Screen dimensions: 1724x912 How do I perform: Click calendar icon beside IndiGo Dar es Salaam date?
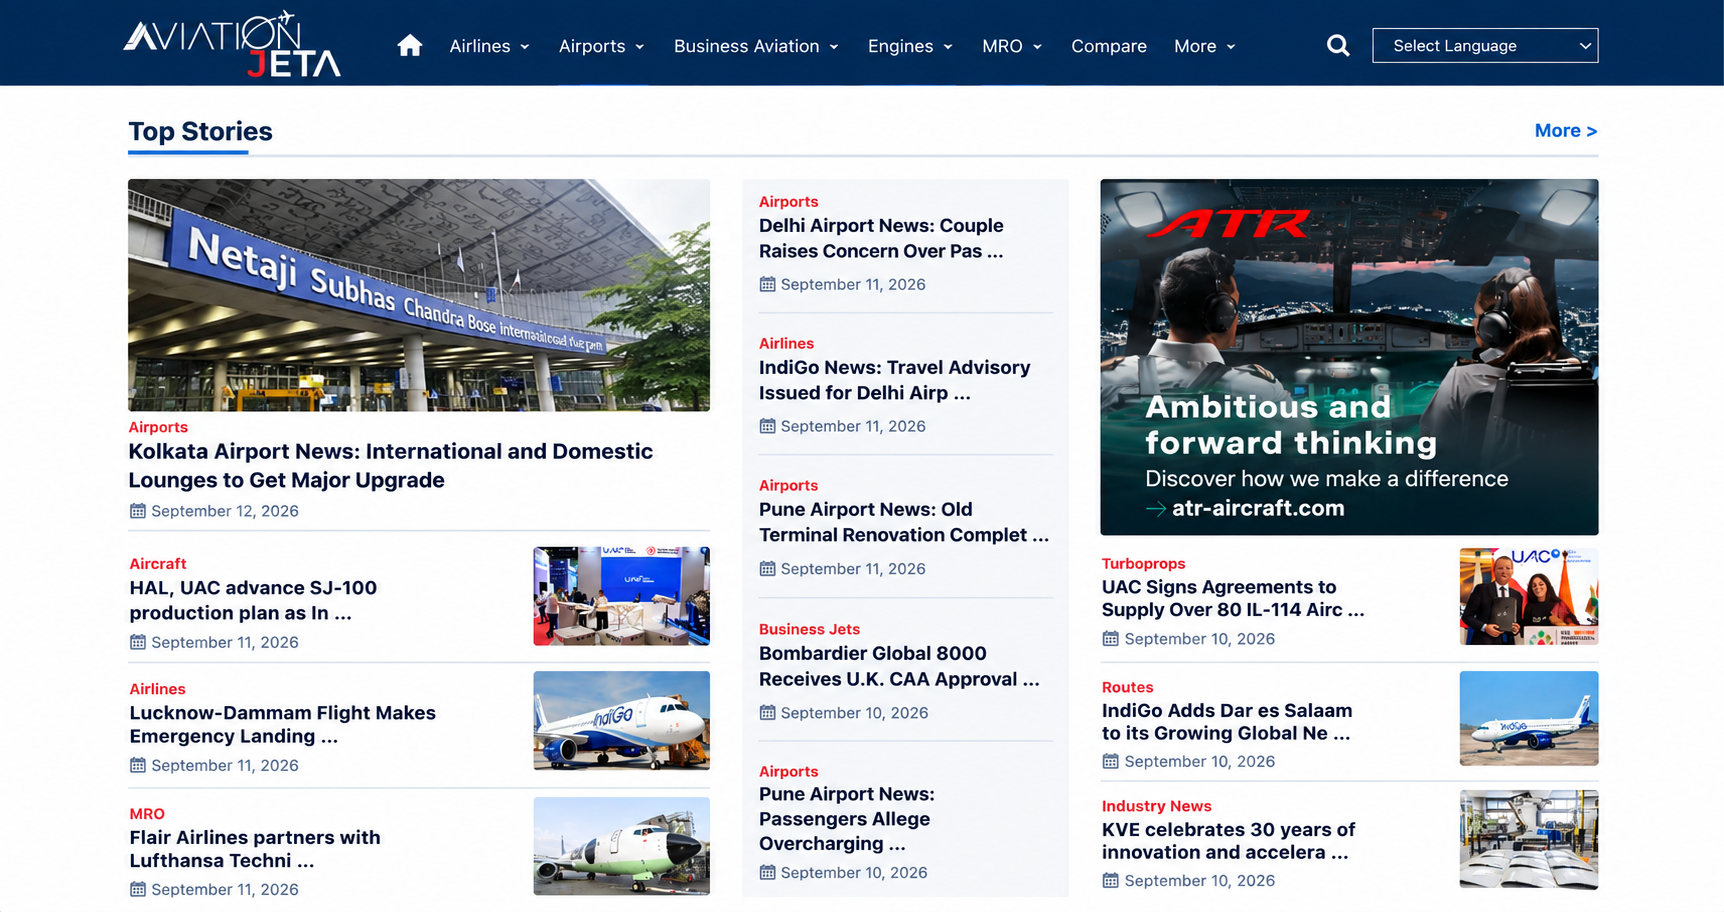1110,761
